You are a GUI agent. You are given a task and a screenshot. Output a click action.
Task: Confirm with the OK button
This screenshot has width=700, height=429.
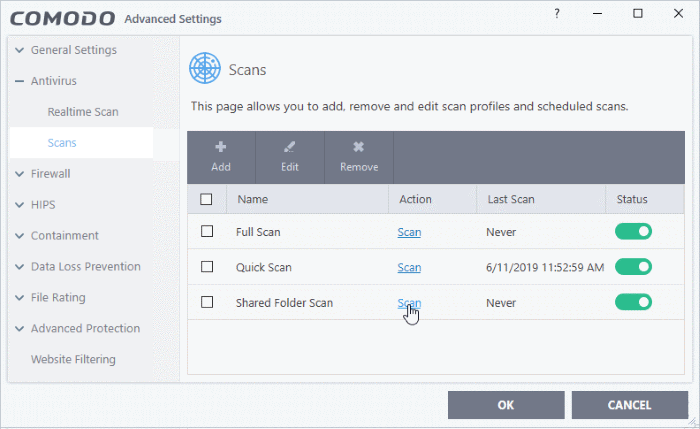506,405
